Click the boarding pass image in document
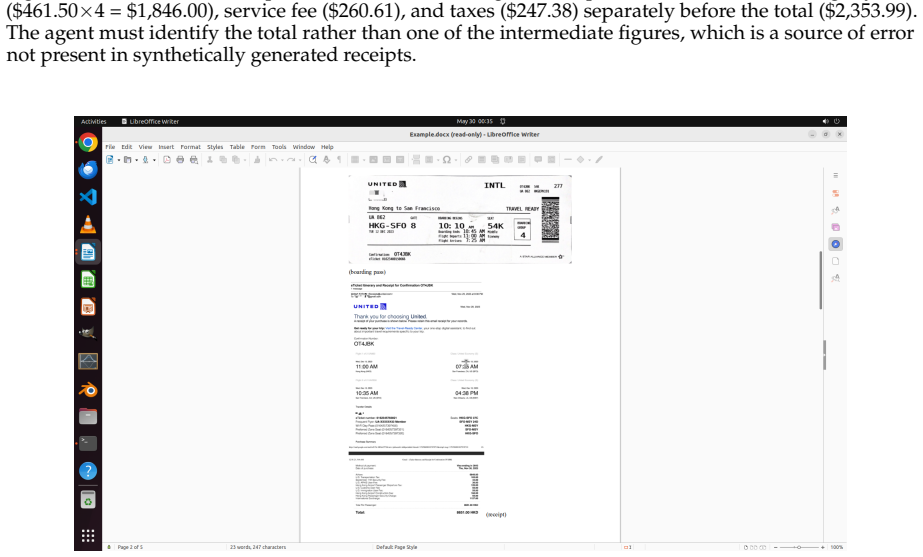 tap(460, 219)
